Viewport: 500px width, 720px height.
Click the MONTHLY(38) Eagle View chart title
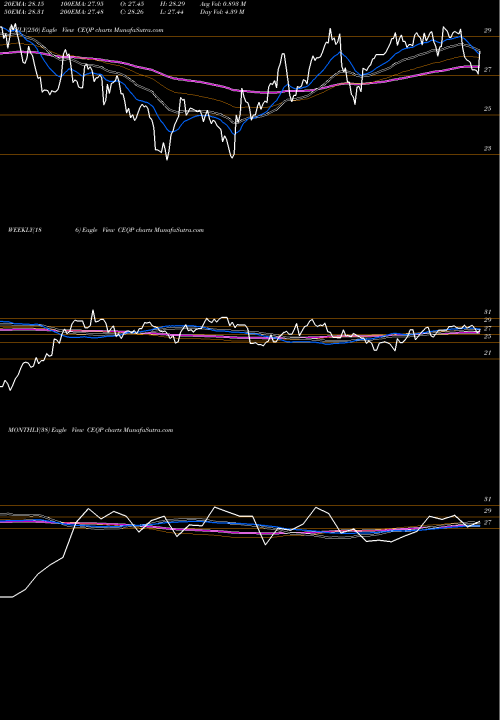[x=90, y=430]
